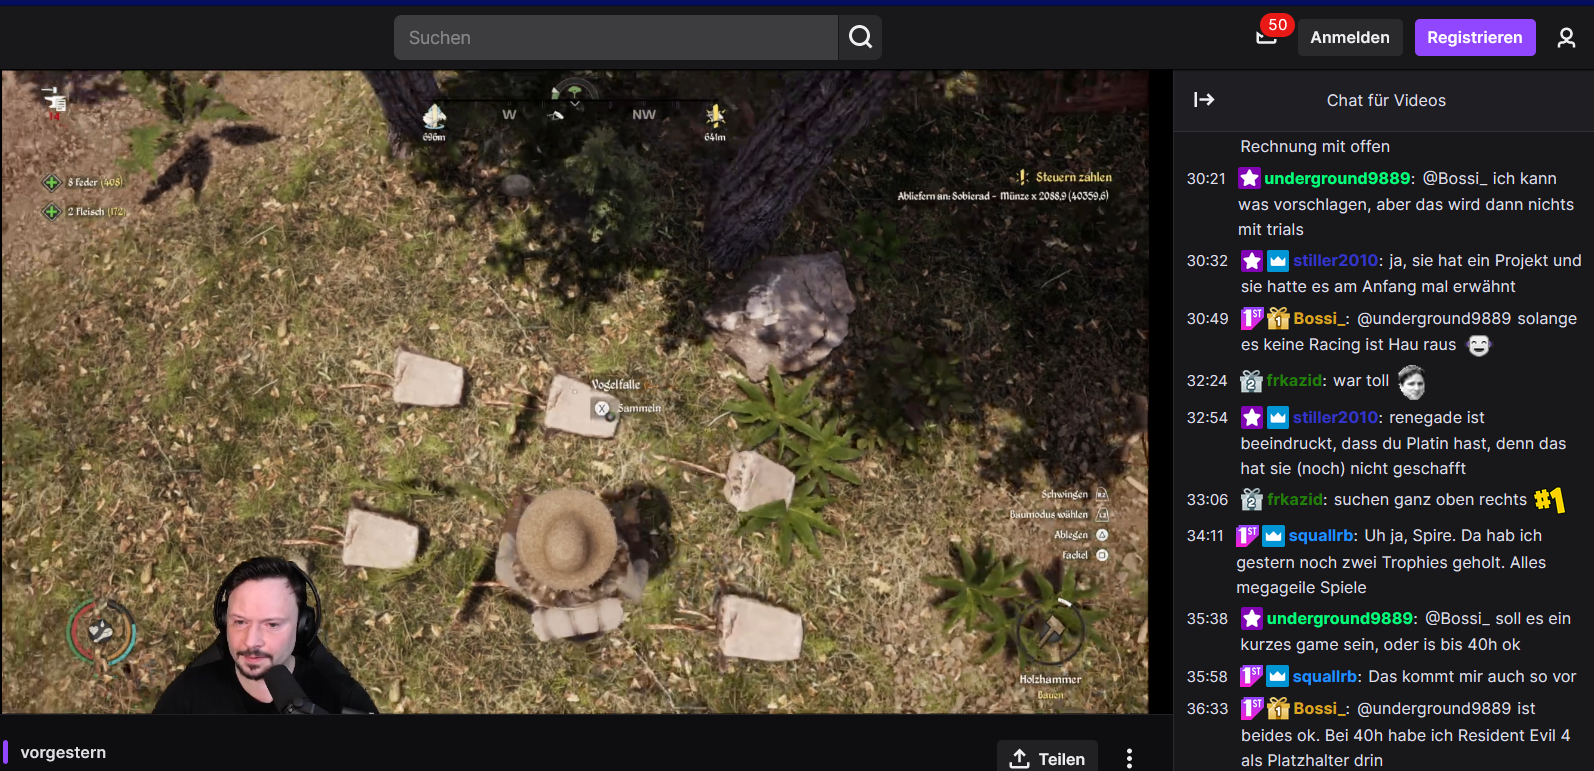Click the Teilen share button
The height and width of the screenshot is (771, 1594).
[x=1047, y=758]
